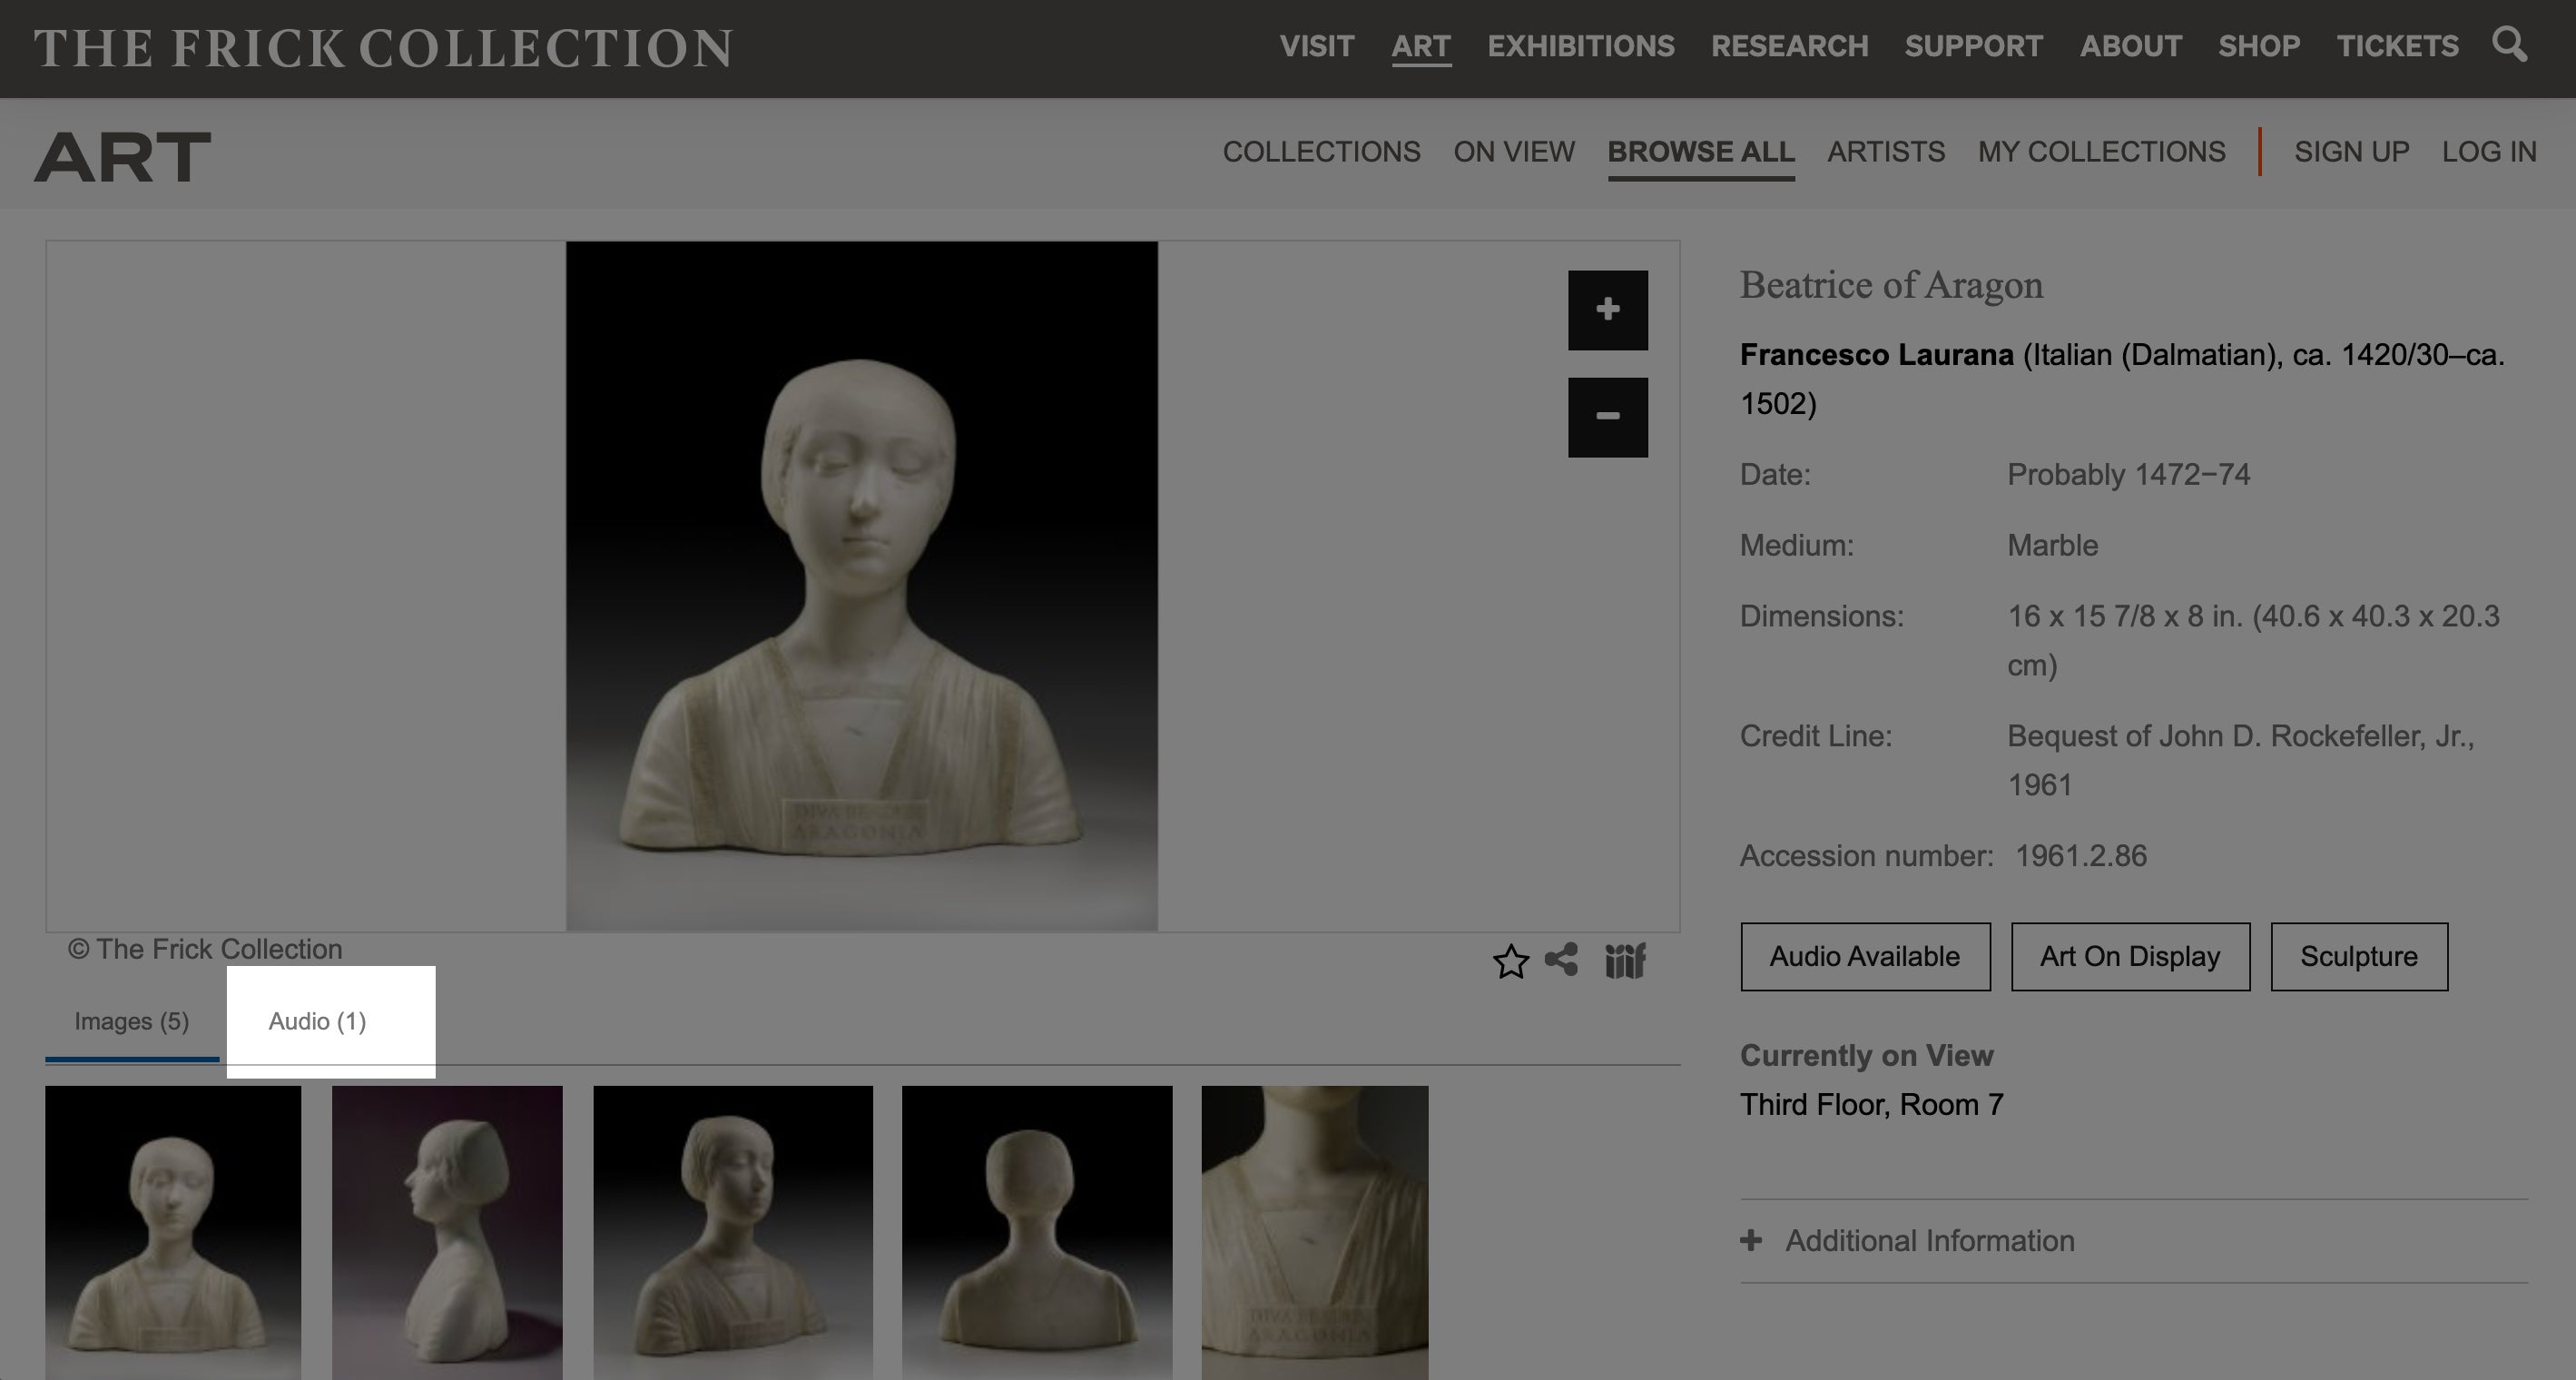
Task: Visit the SHOP link
Action: pyautogui.click(x=2259, y=46)
